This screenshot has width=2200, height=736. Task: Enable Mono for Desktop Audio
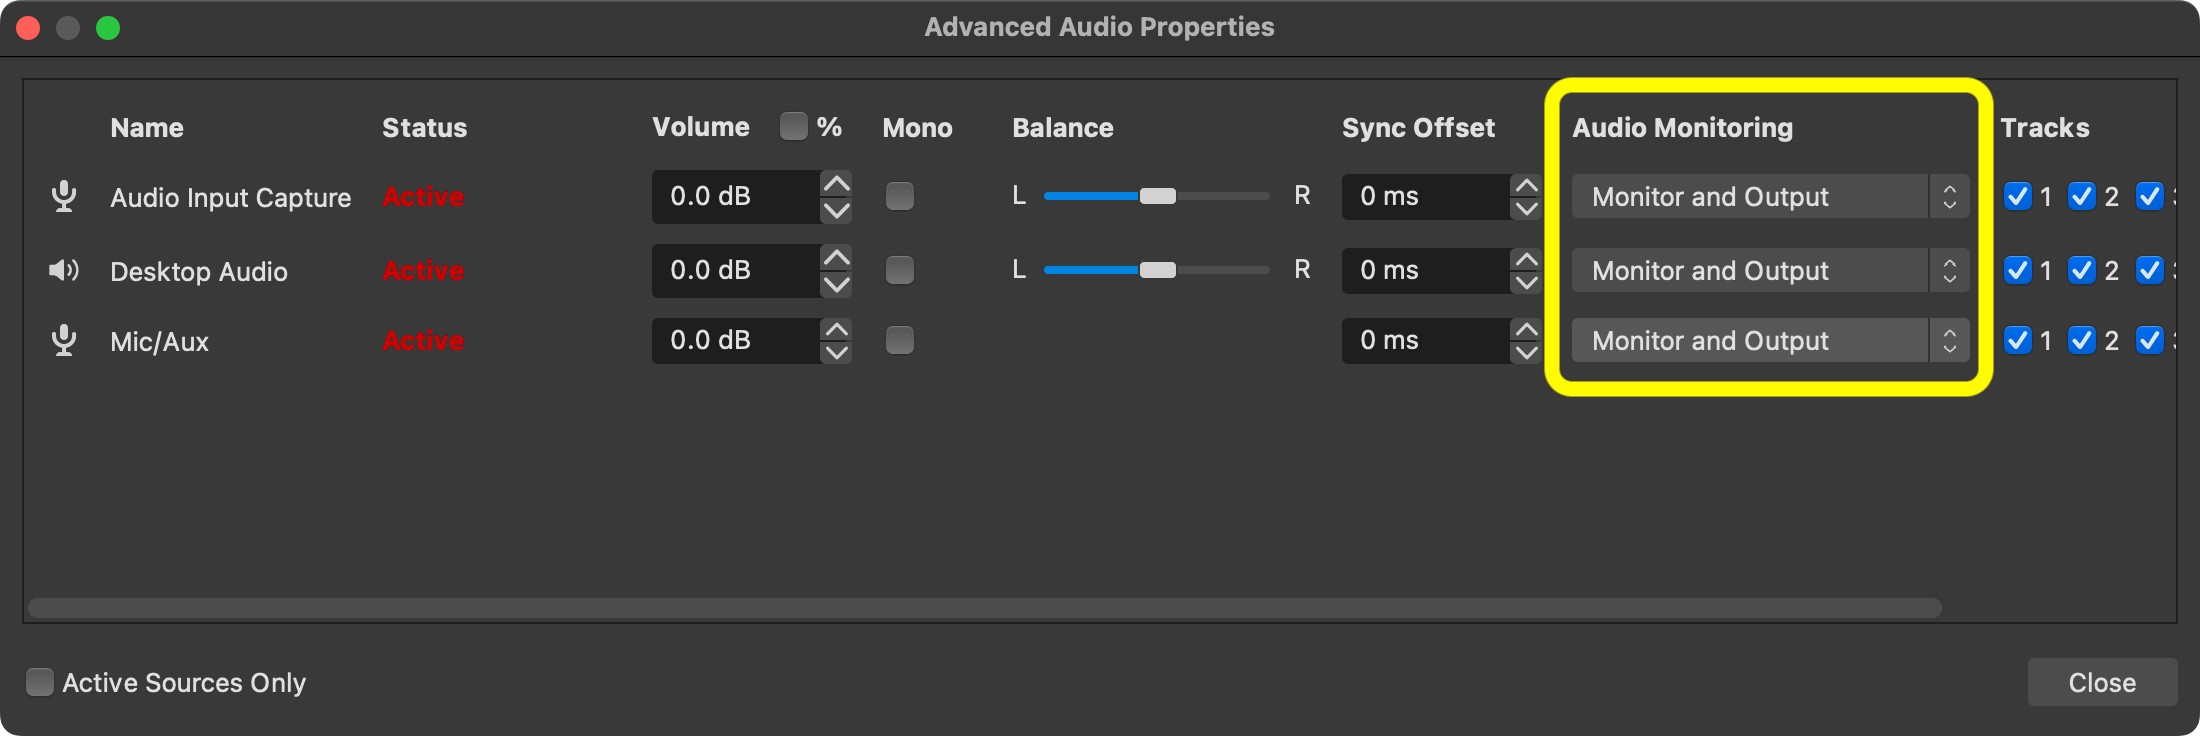[900, 270]
